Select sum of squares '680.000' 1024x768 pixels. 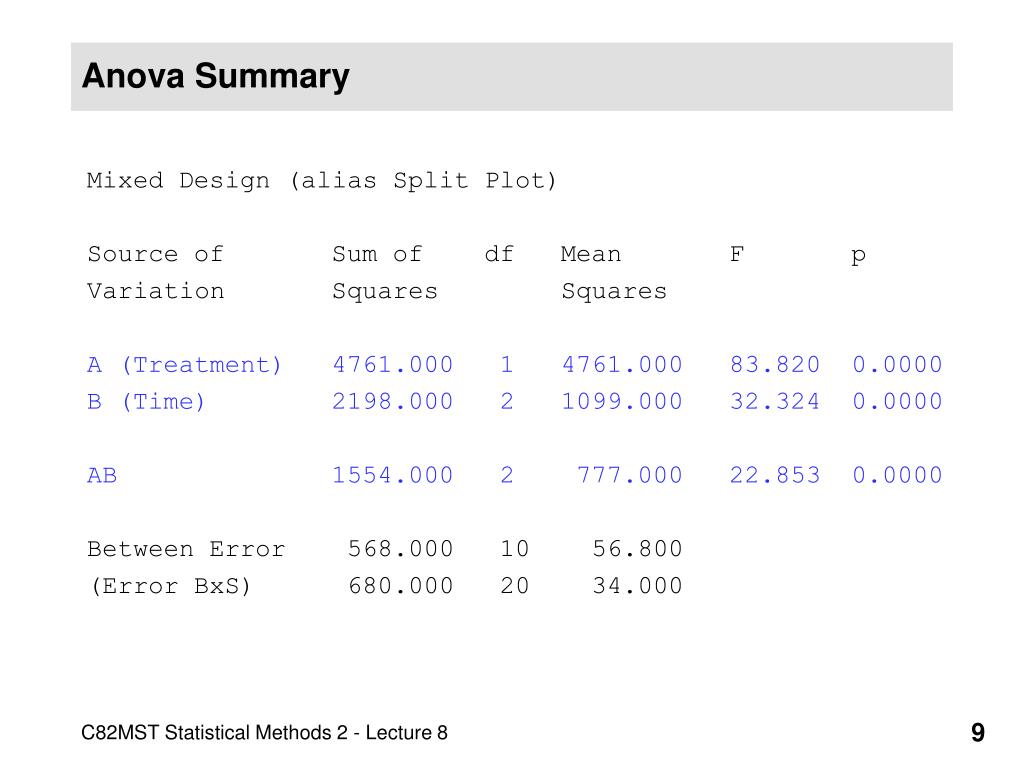point(400,586)
